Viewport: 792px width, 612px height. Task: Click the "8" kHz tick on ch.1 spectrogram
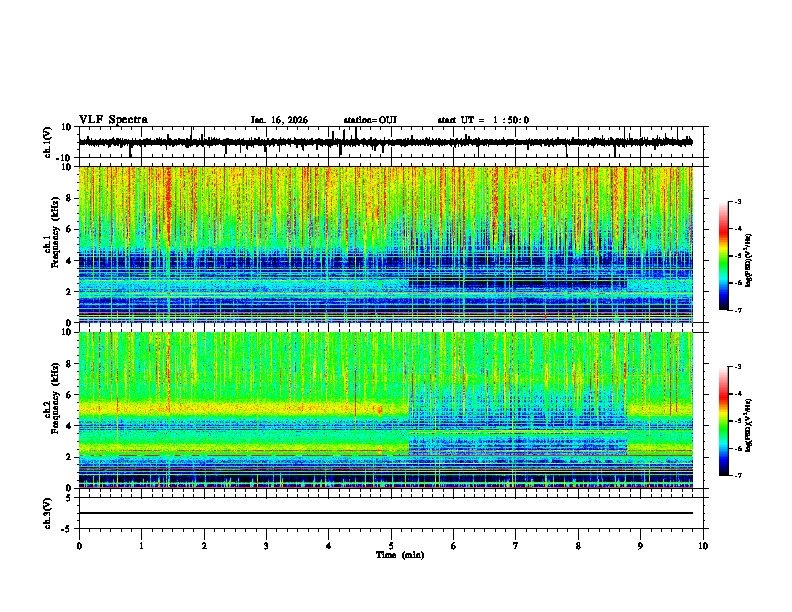[x=69, y=198]
